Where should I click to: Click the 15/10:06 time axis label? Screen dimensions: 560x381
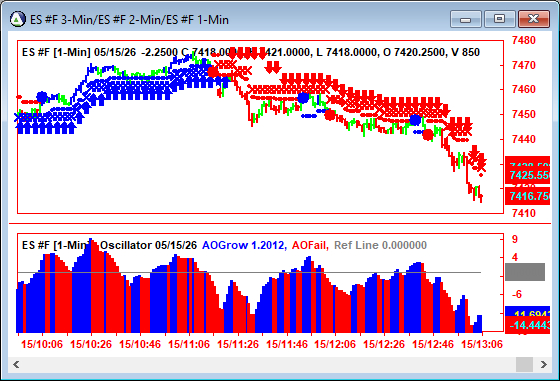pos(42,344)
